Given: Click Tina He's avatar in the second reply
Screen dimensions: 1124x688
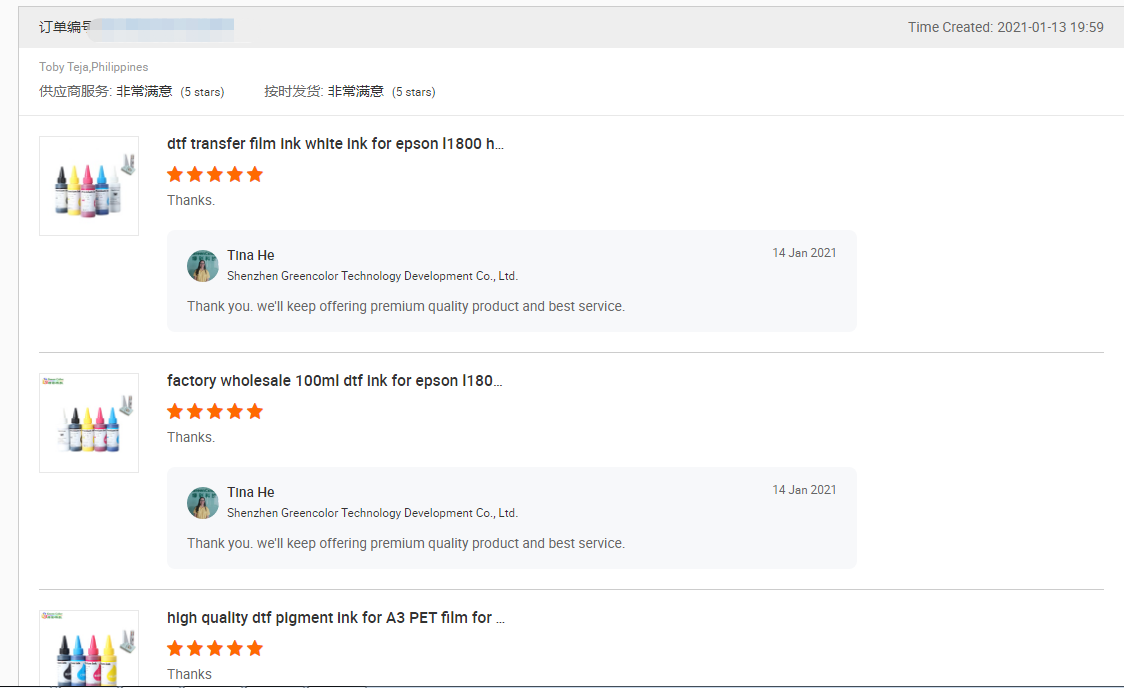Looking at the screenshot, I should click(x=203, y=502).
